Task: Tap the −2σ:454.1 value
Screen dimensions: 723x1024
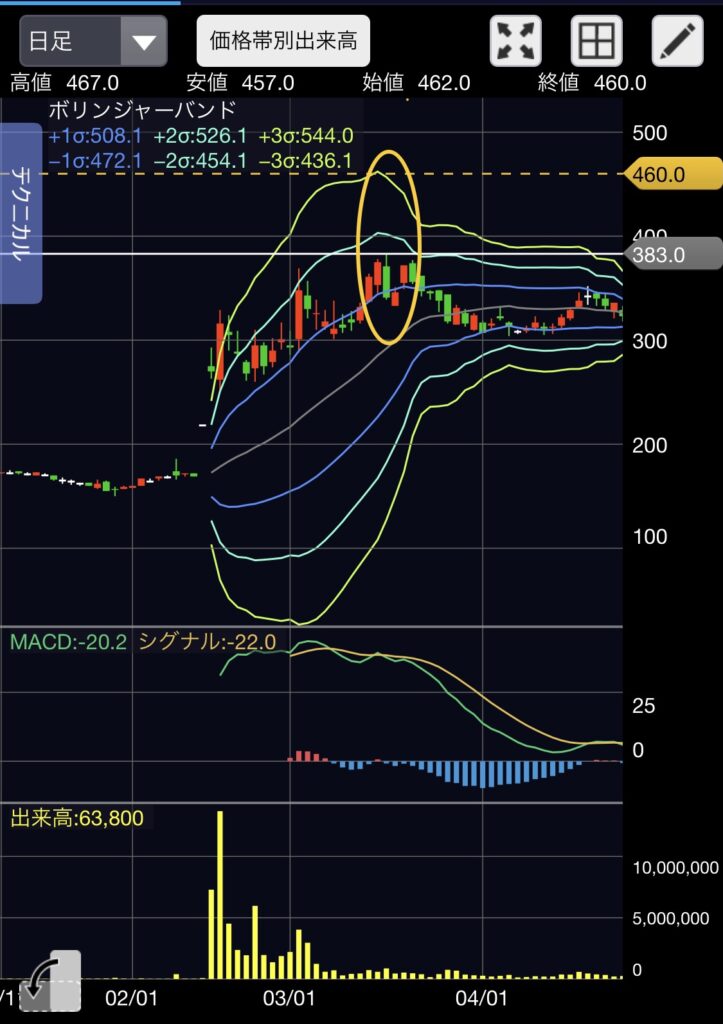Action: (x=201, y=161)
